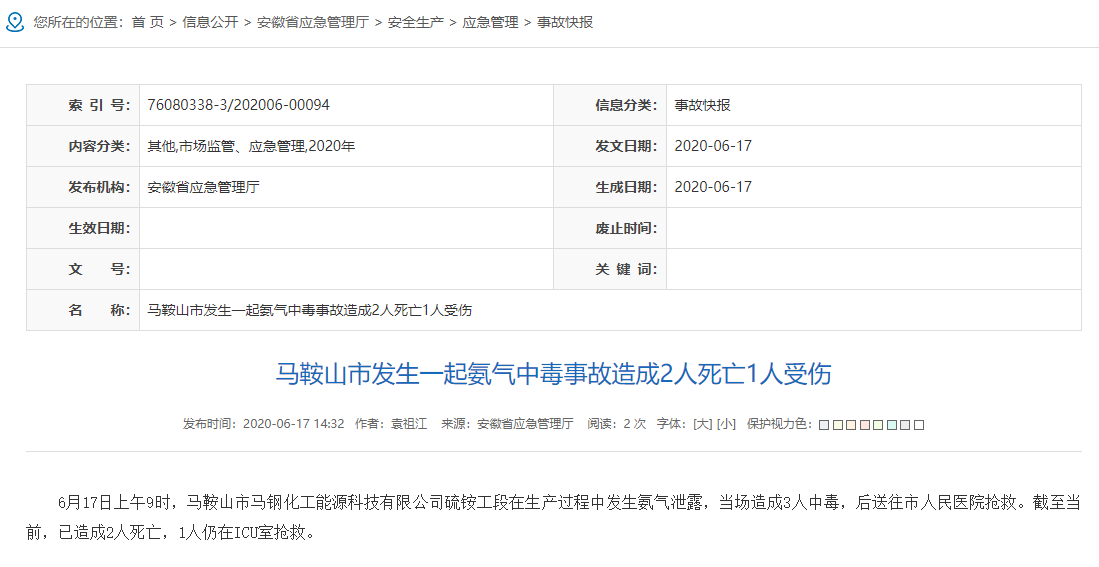Choose the peach eye-protection background swatch
1099x567 pixels.
851,425
